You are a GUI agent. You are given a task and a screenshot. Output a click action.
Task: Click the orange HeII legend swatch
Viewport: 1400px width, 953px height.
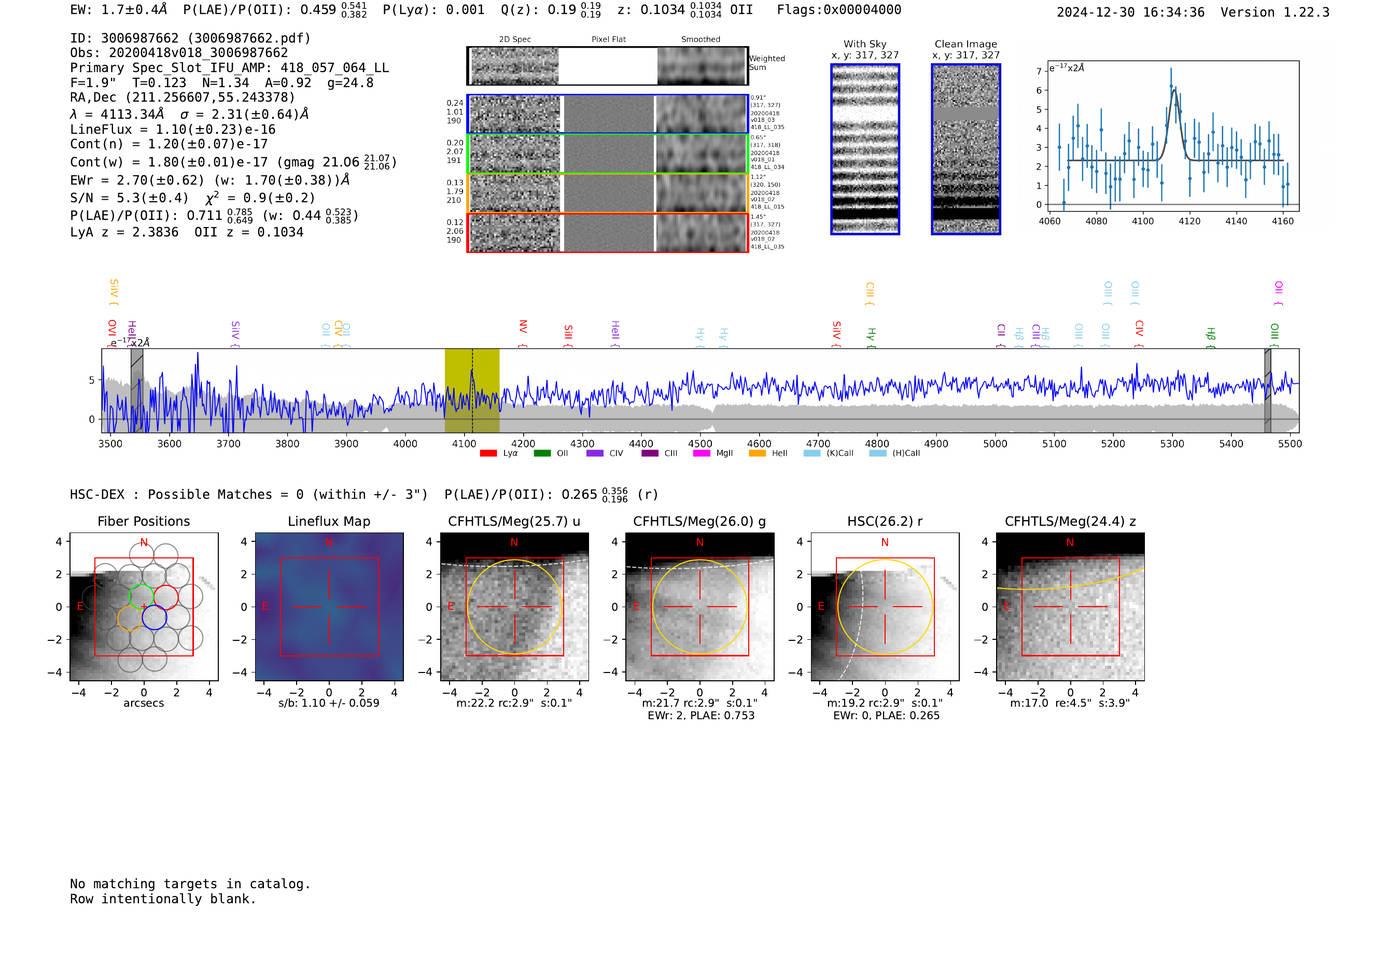pos(757,454)
